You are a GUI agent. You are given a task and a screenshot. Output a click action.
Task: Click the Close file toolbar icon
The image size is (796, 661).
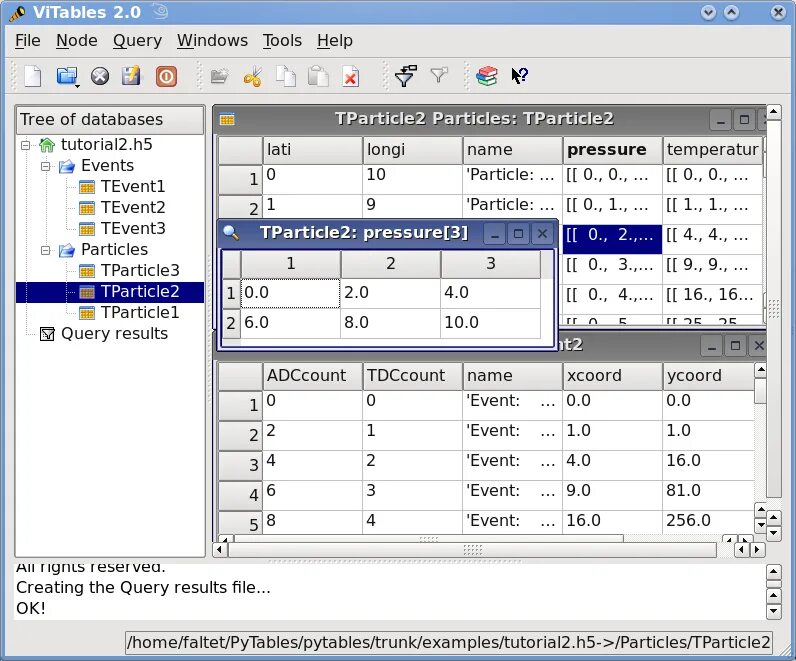click(100, 77)
